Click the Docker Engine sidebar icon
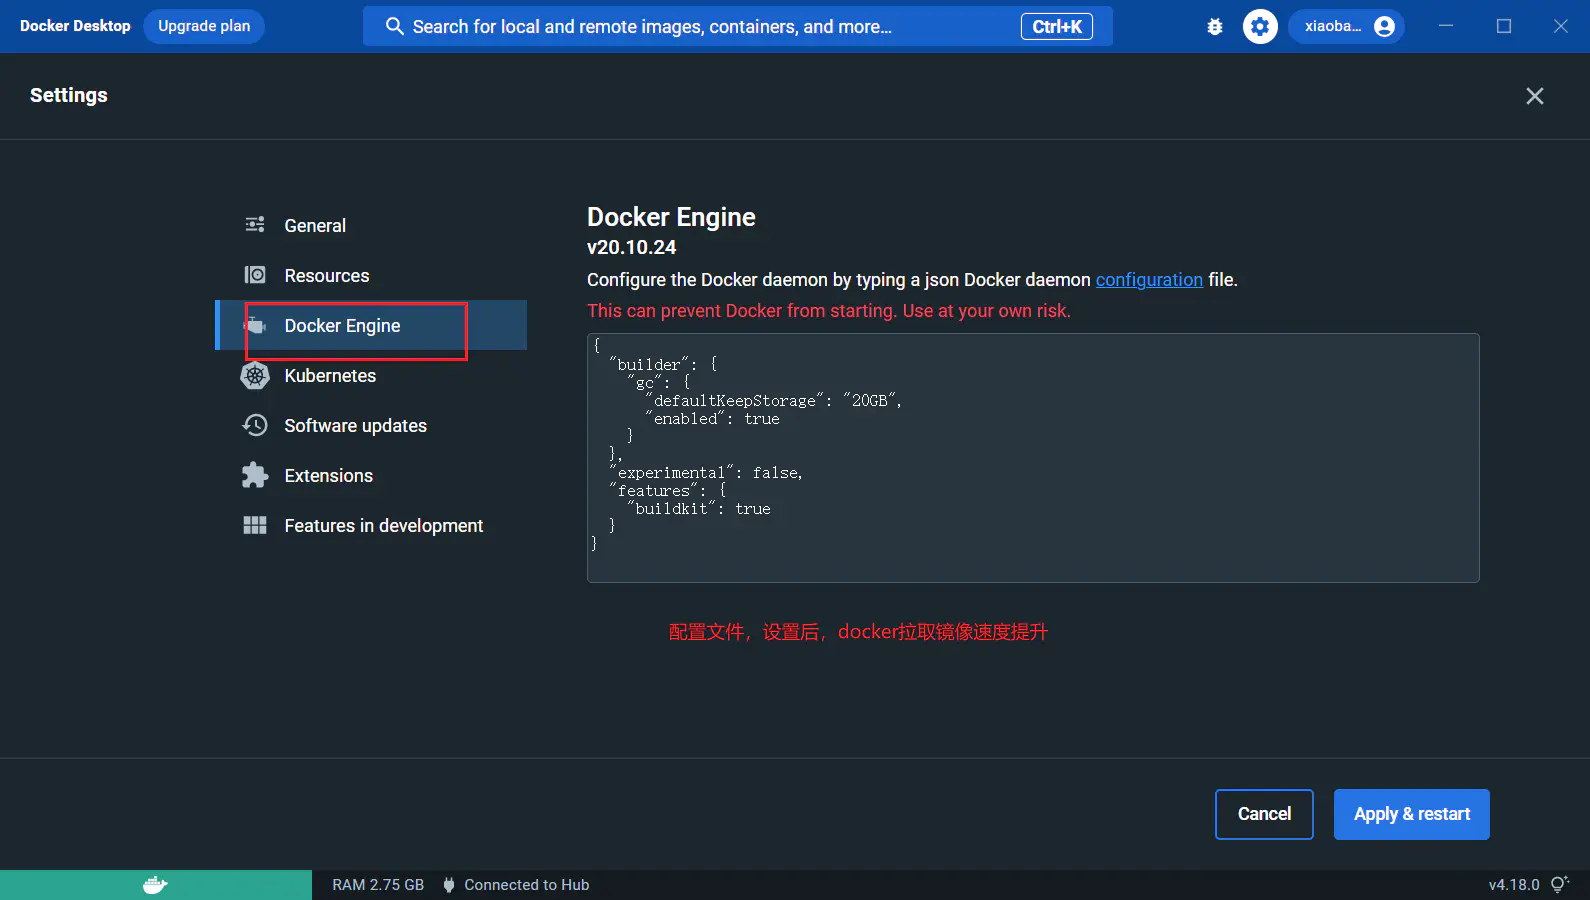Screen dimensions: 1590x900 [x=256, y=325]
